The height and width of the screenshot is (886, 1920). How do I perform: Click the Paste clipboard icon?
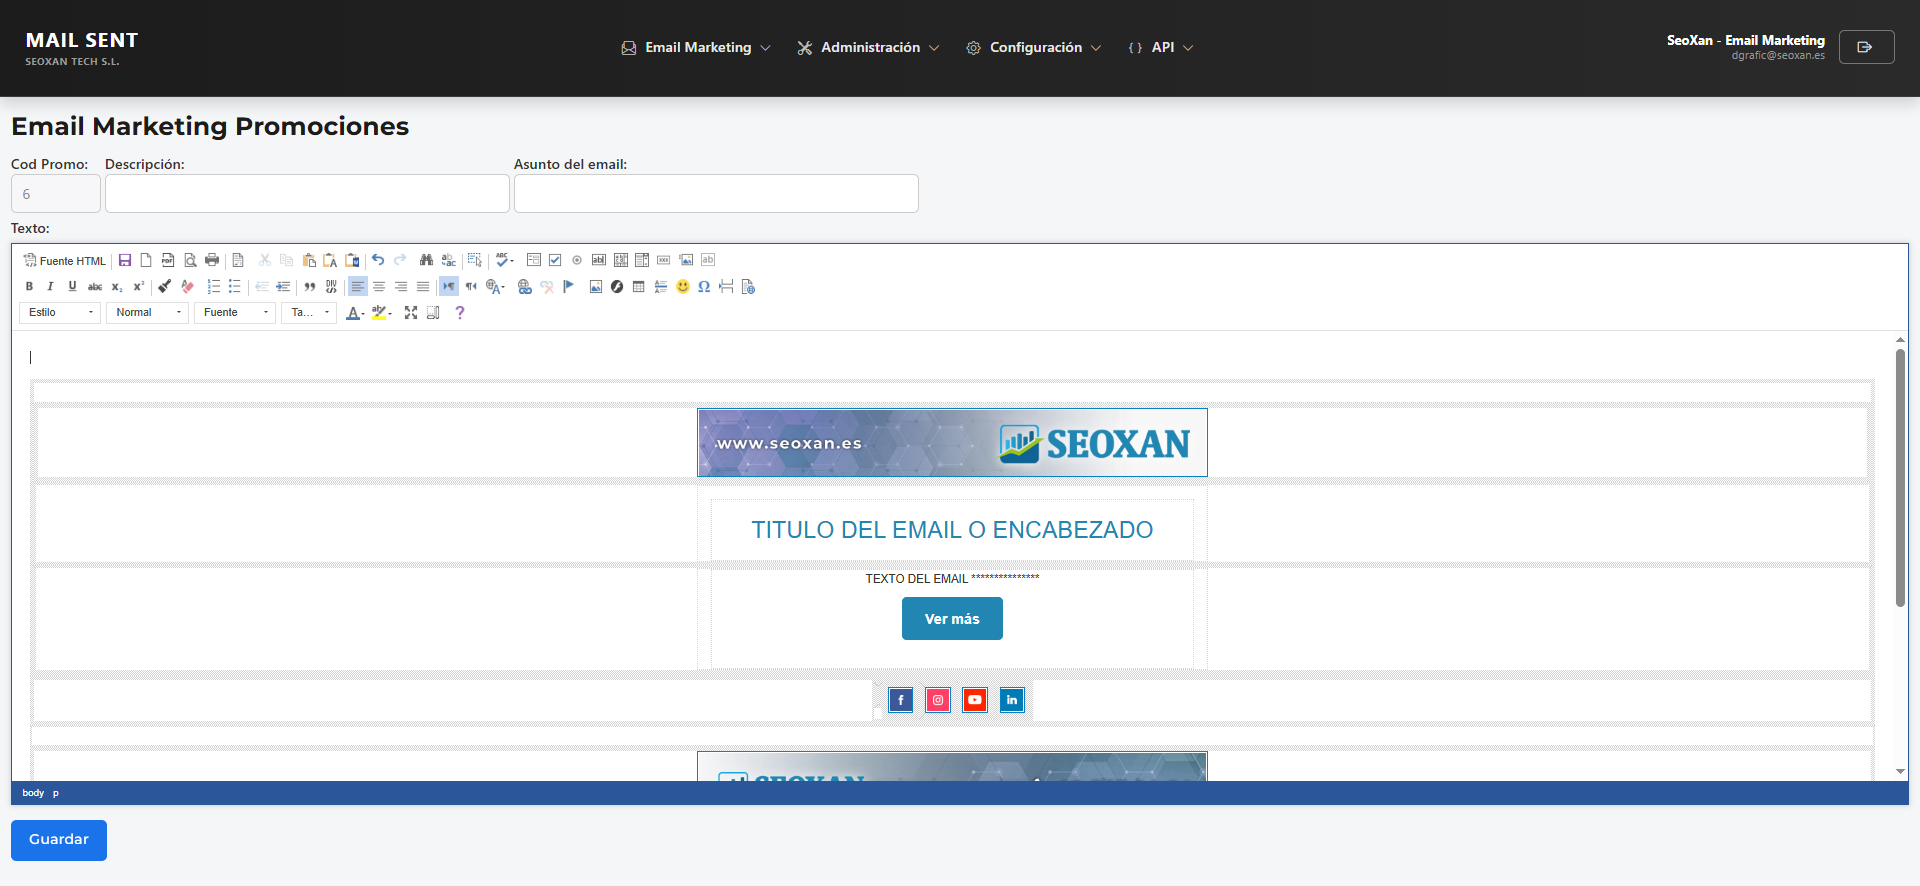click(309, 260)
